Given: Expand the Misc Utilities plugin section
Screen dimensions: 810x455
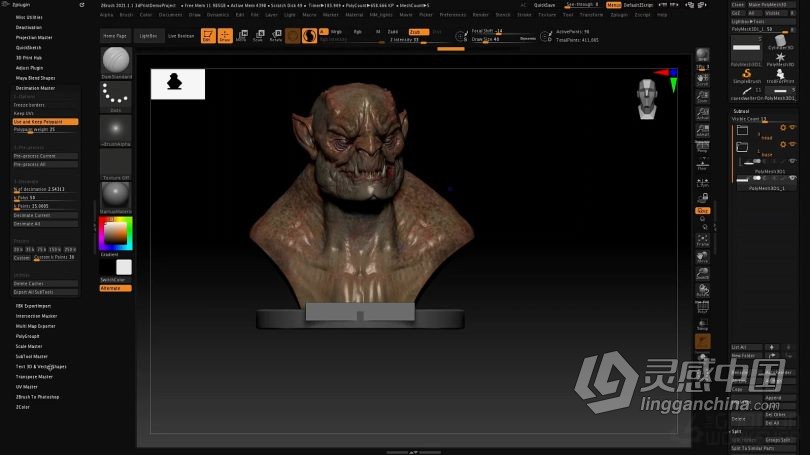Looking at the screenshot, I should [x=29, y=17].
